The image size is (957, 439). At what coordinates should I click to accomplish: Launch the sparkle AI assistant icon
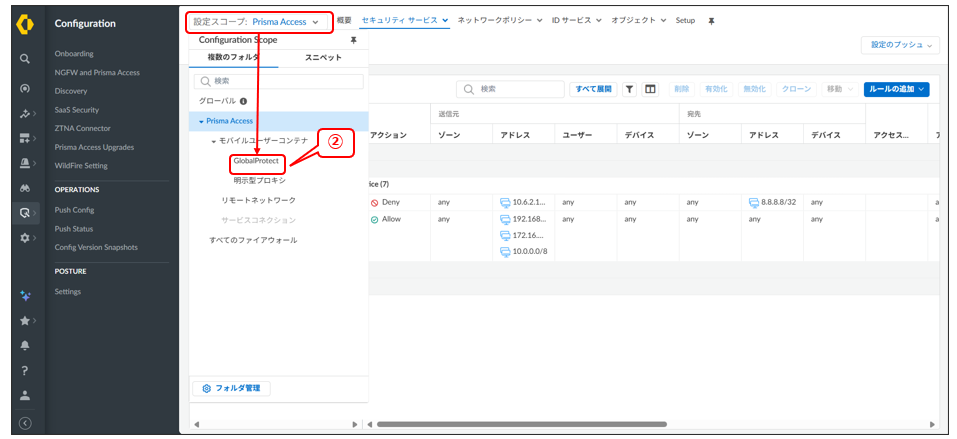(25, 296)
